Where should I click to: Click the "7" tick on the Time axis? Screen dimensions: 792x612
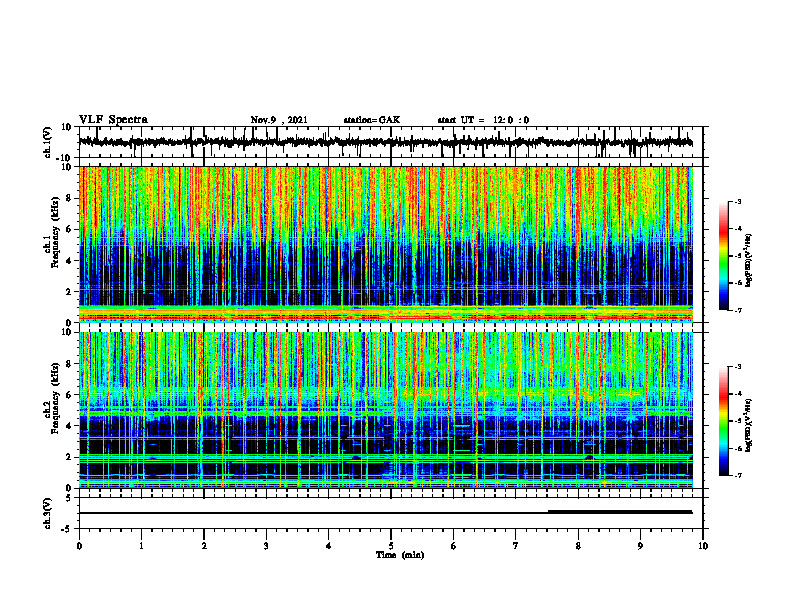(x=516, y=546)
